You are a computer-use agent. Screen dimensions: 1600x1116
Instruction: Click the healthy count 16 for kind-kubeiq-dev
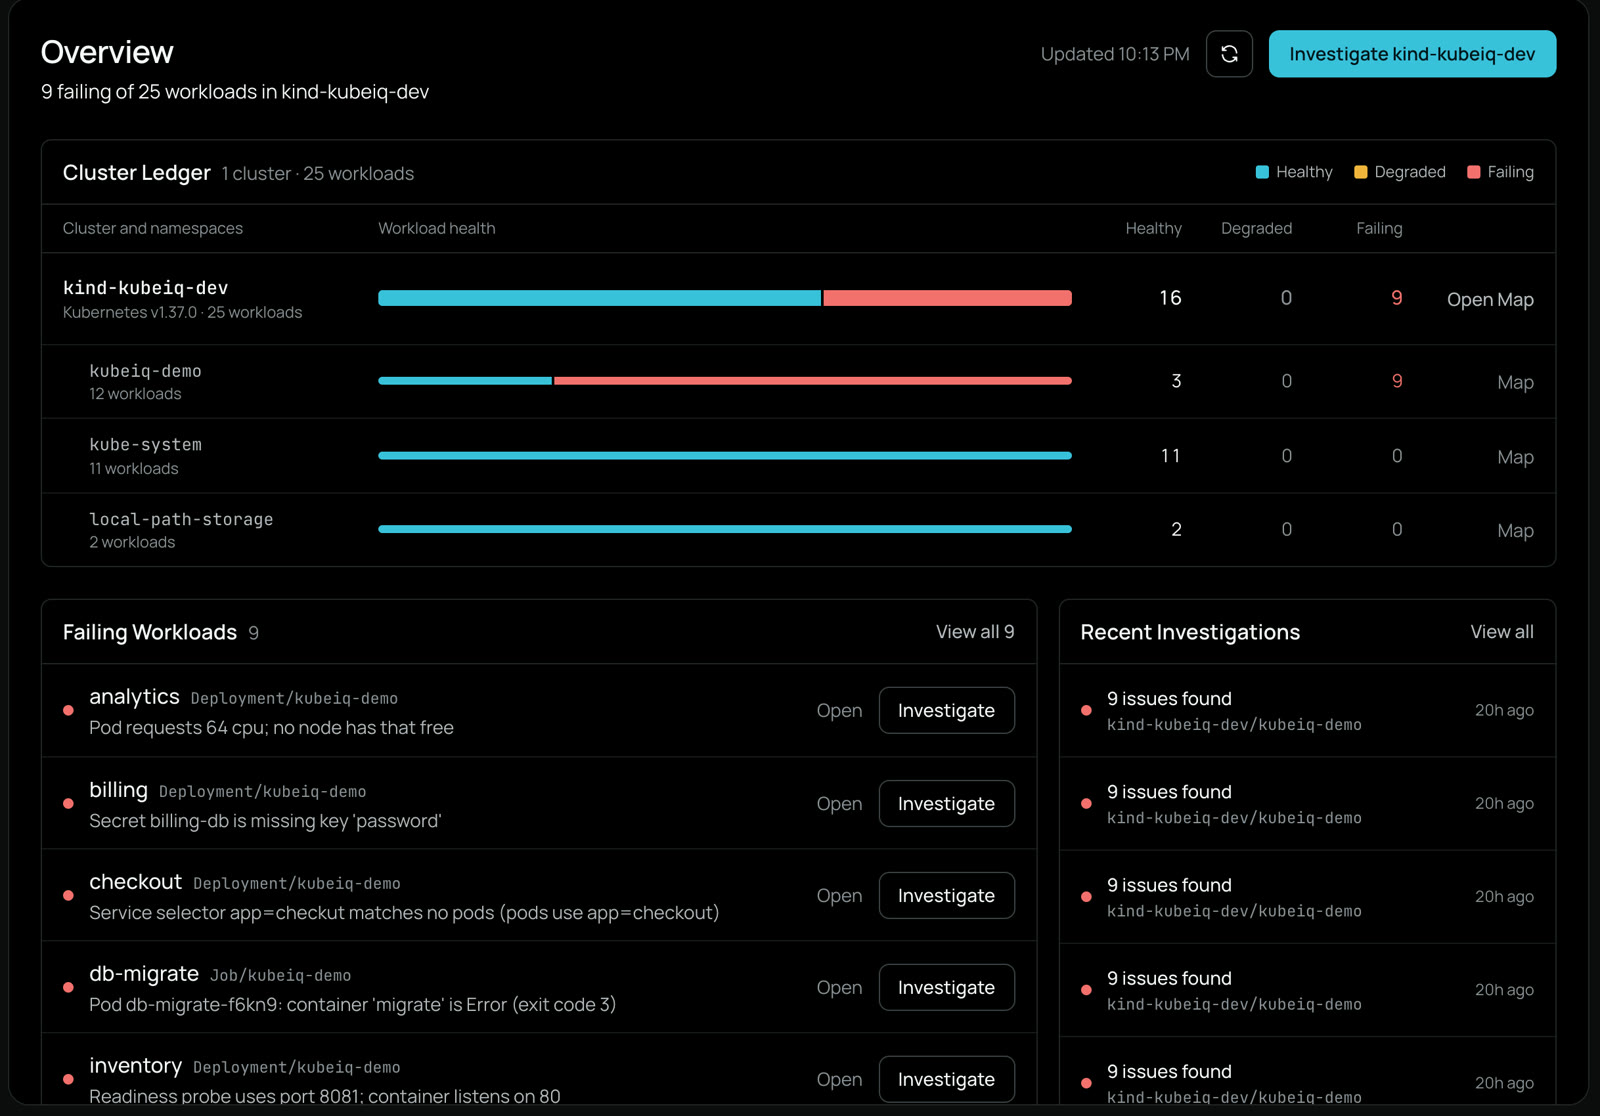coord(1170,298)
